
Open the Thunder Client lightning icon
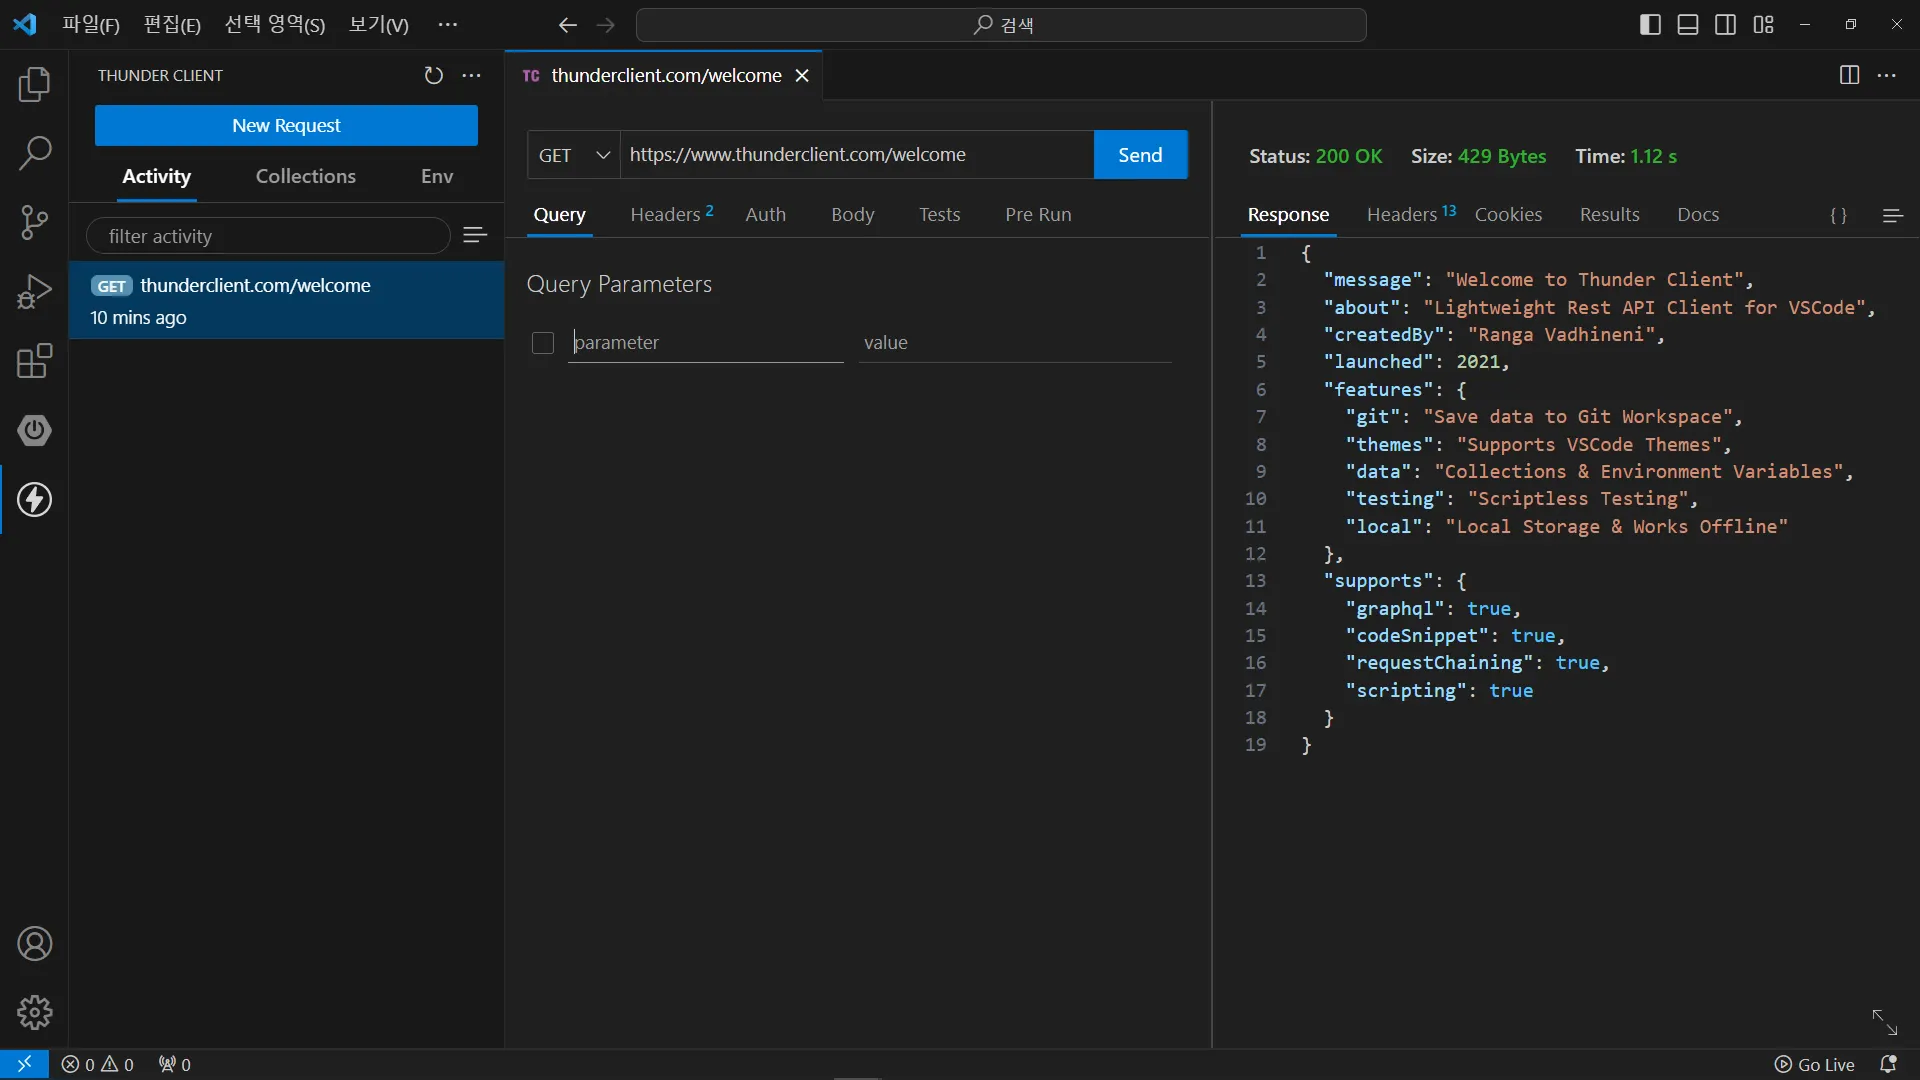point(35,500)
